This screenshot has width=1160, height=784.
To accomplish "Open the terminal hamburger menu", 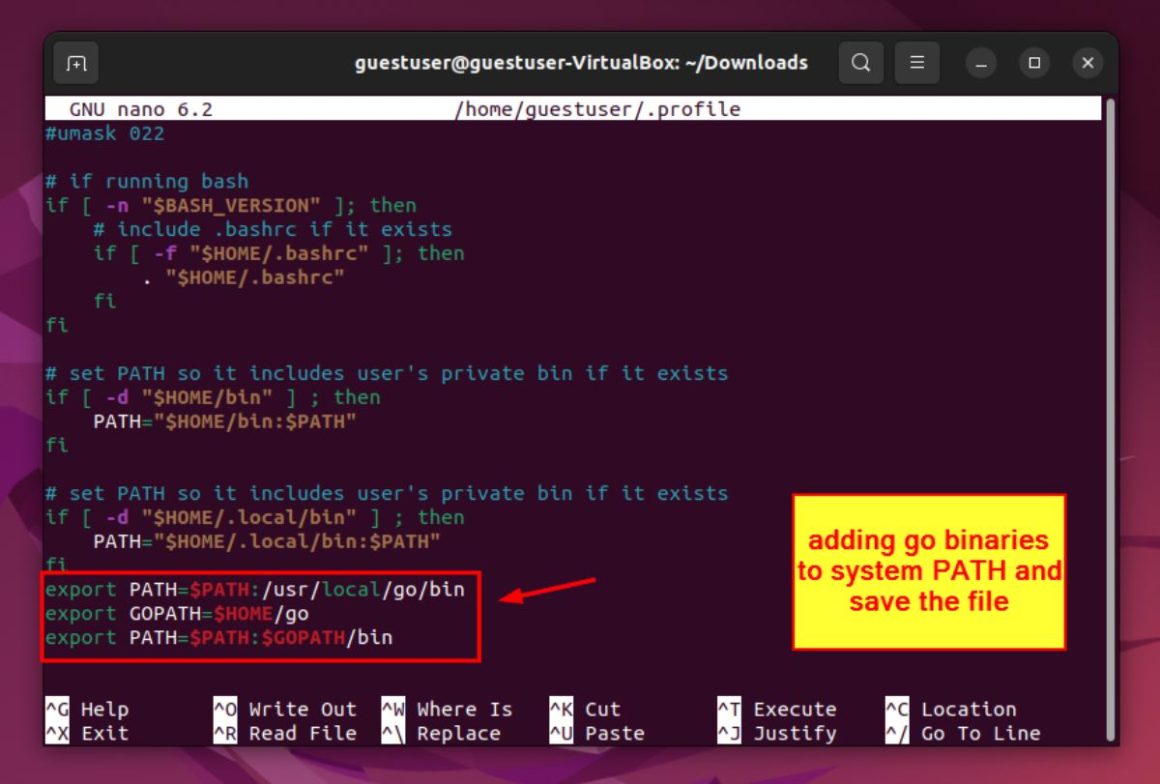I will pos(916,62).
